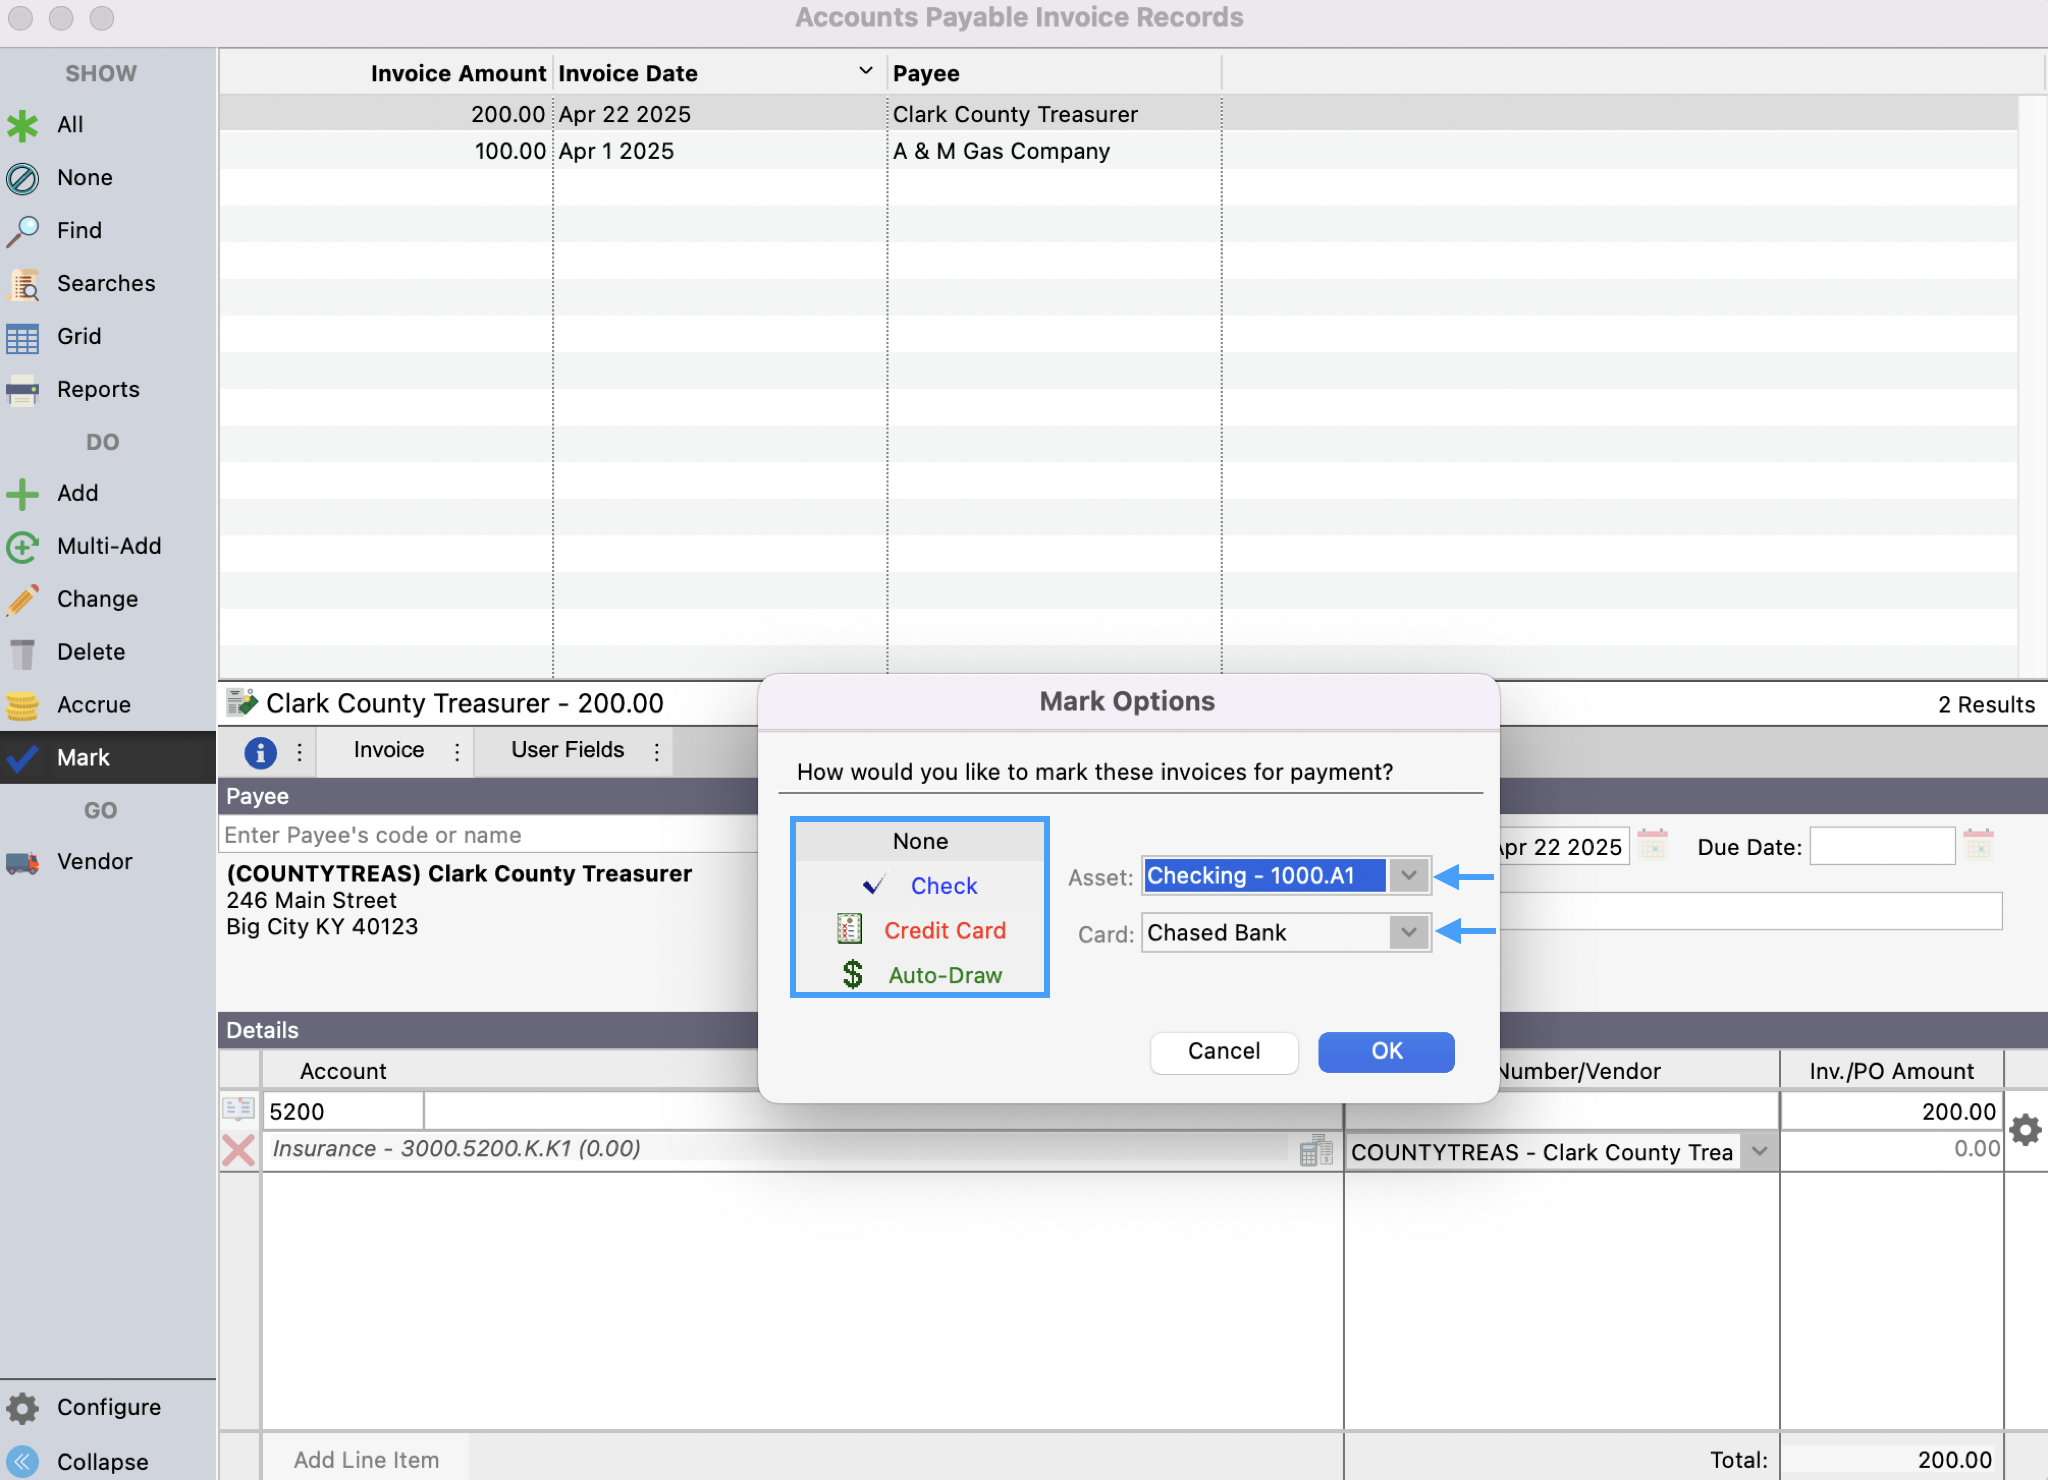Open the Card Chased Bank dropdown

1408,933
